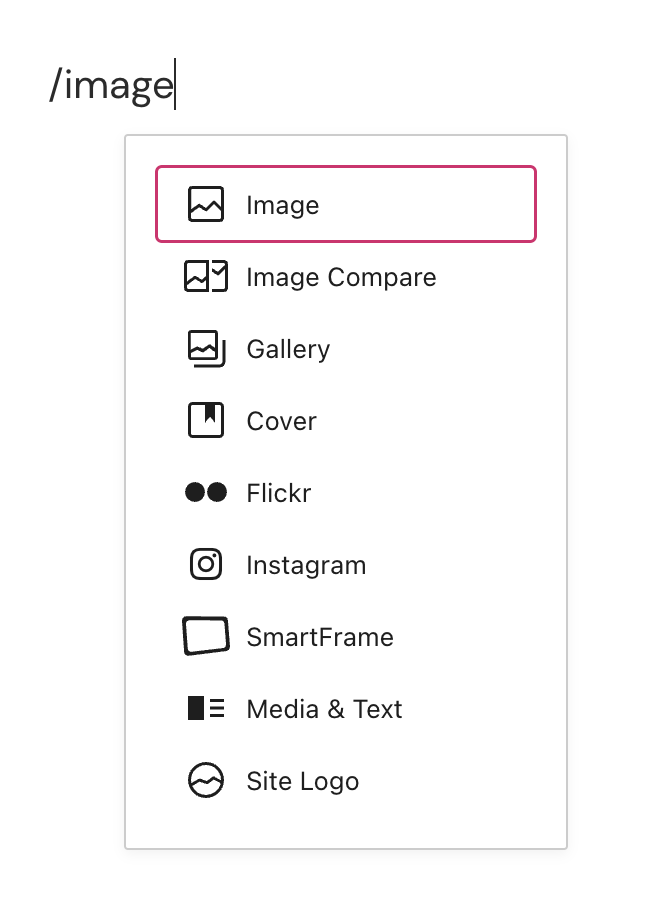Select the Flickr embed label

point(279,493)
